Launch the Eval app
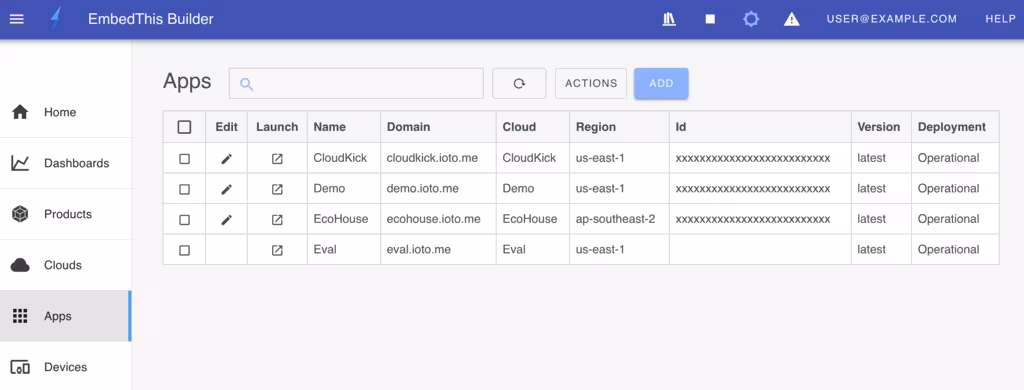 pyautogui.click(x=277, y=250)
